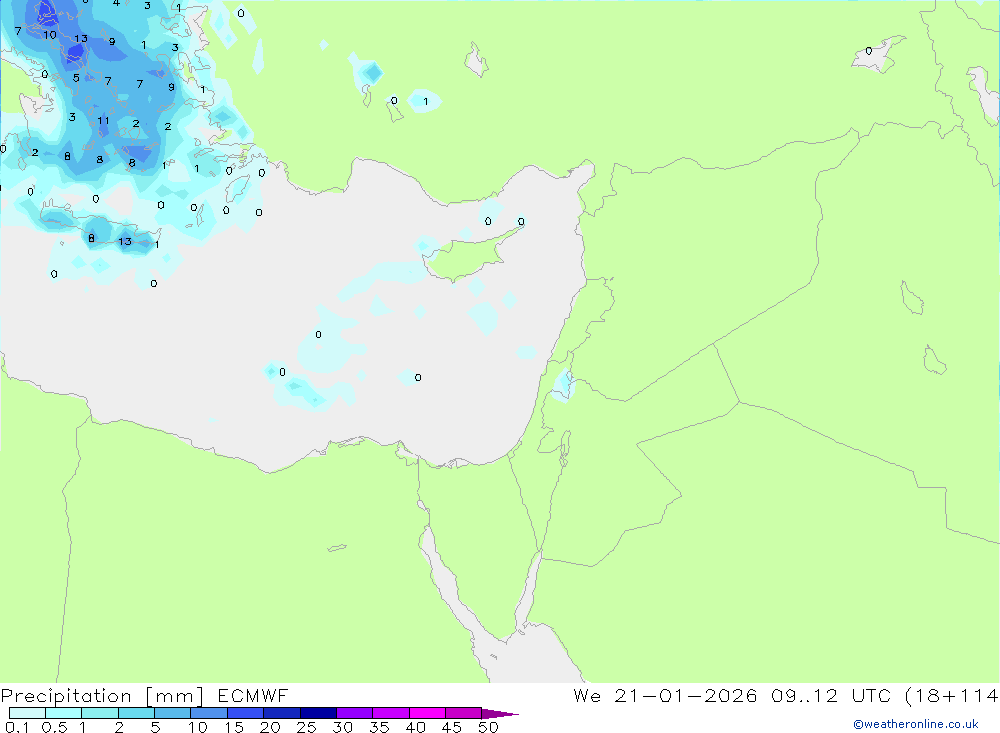
Task: Click the above-50 mm arrow tip of legend
Action: [x=500, y=713]
